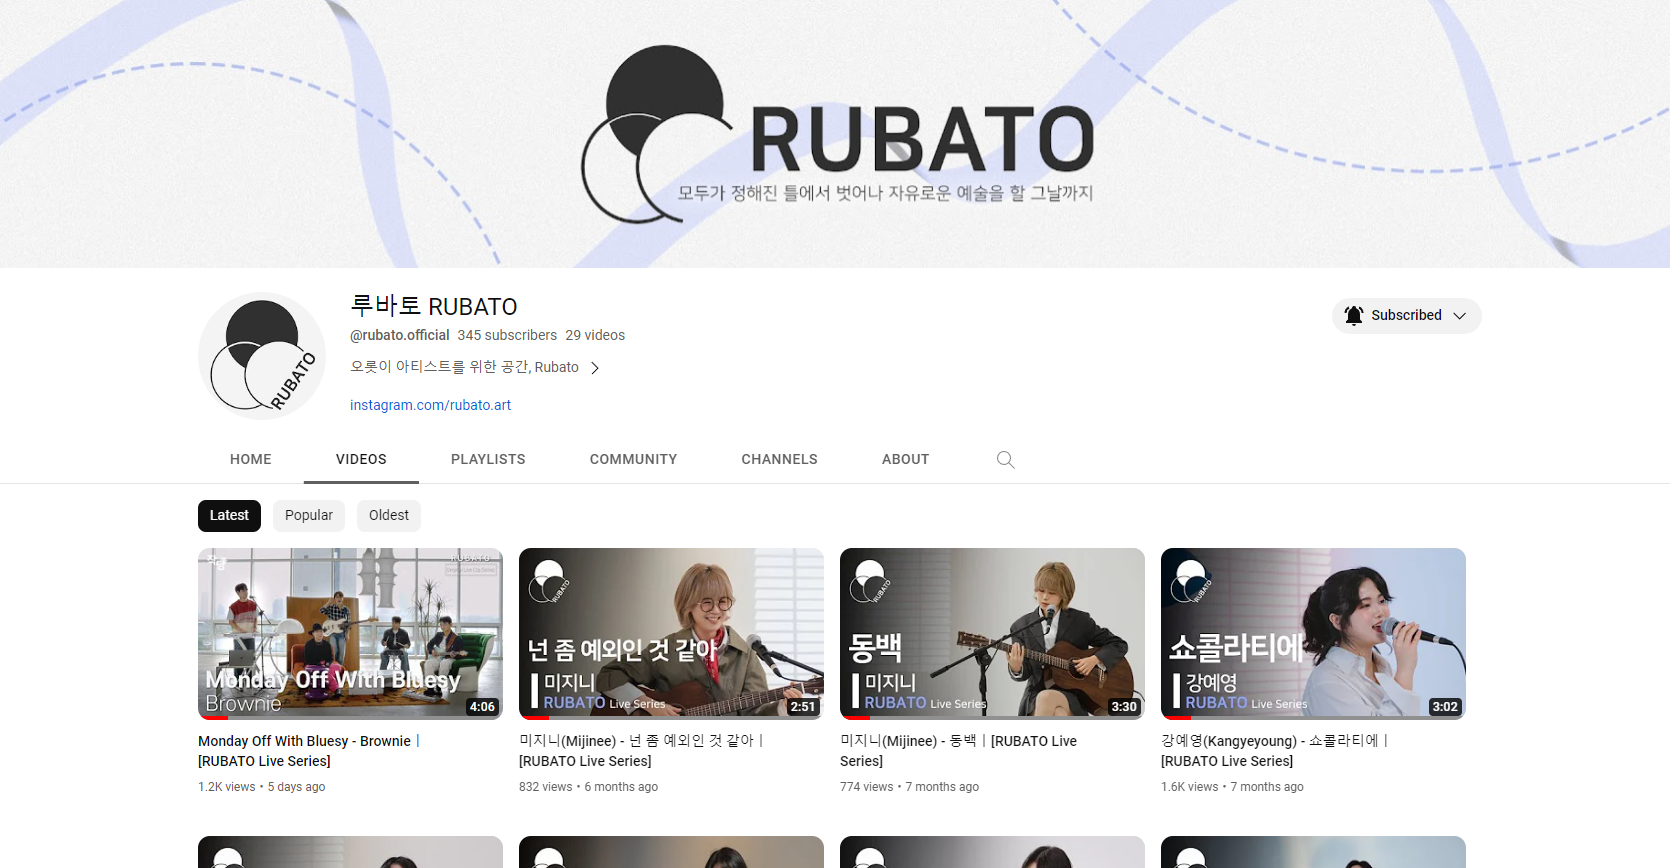
Task: Sort videos by Popular
Action: 309,516
